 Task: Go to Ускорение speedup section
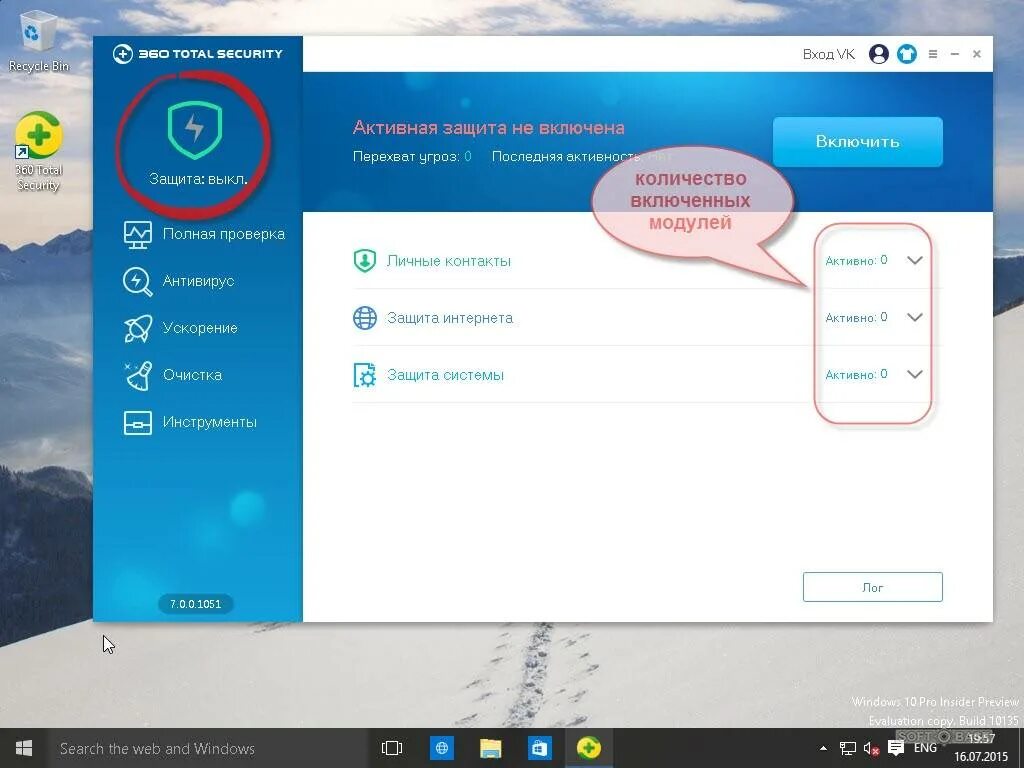pos(180,328)
